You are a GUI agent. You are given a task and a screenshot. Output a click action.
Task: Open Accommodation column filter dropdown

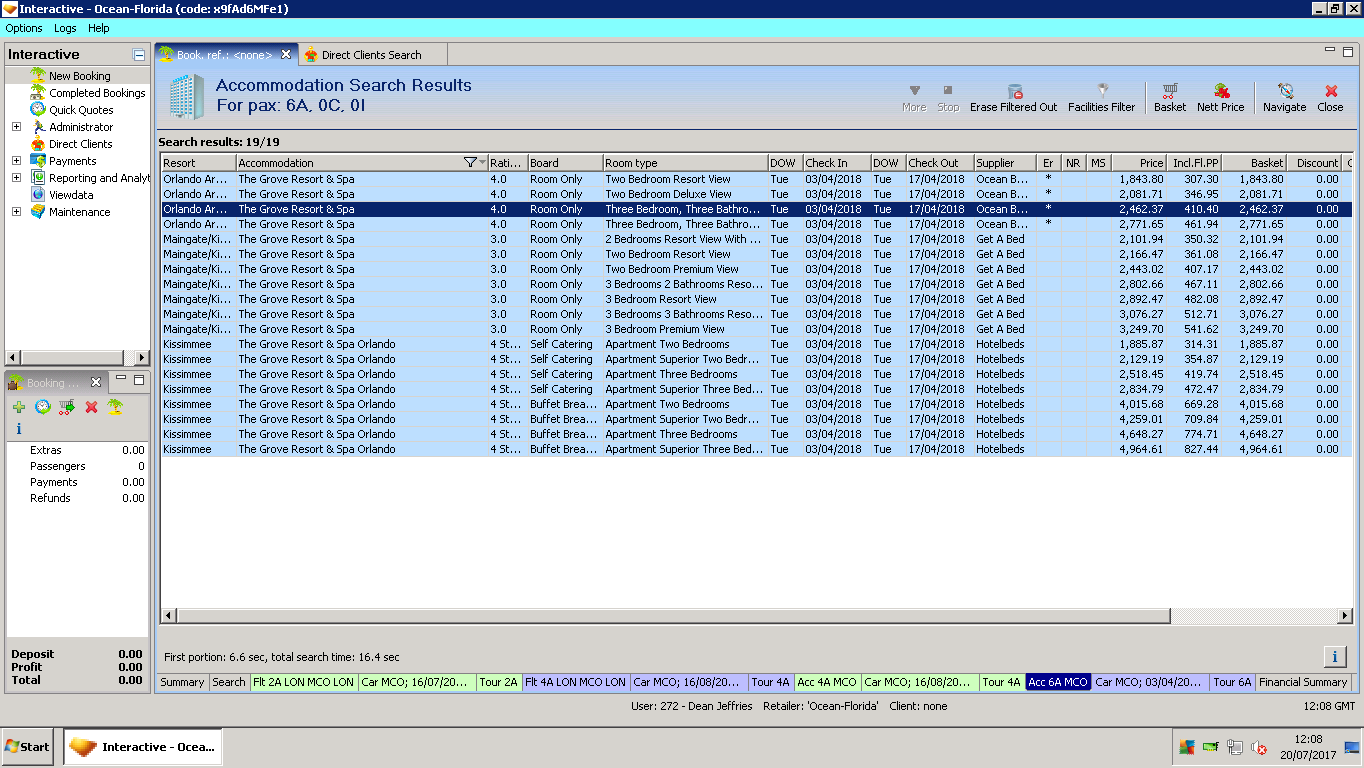coord(483,163)
